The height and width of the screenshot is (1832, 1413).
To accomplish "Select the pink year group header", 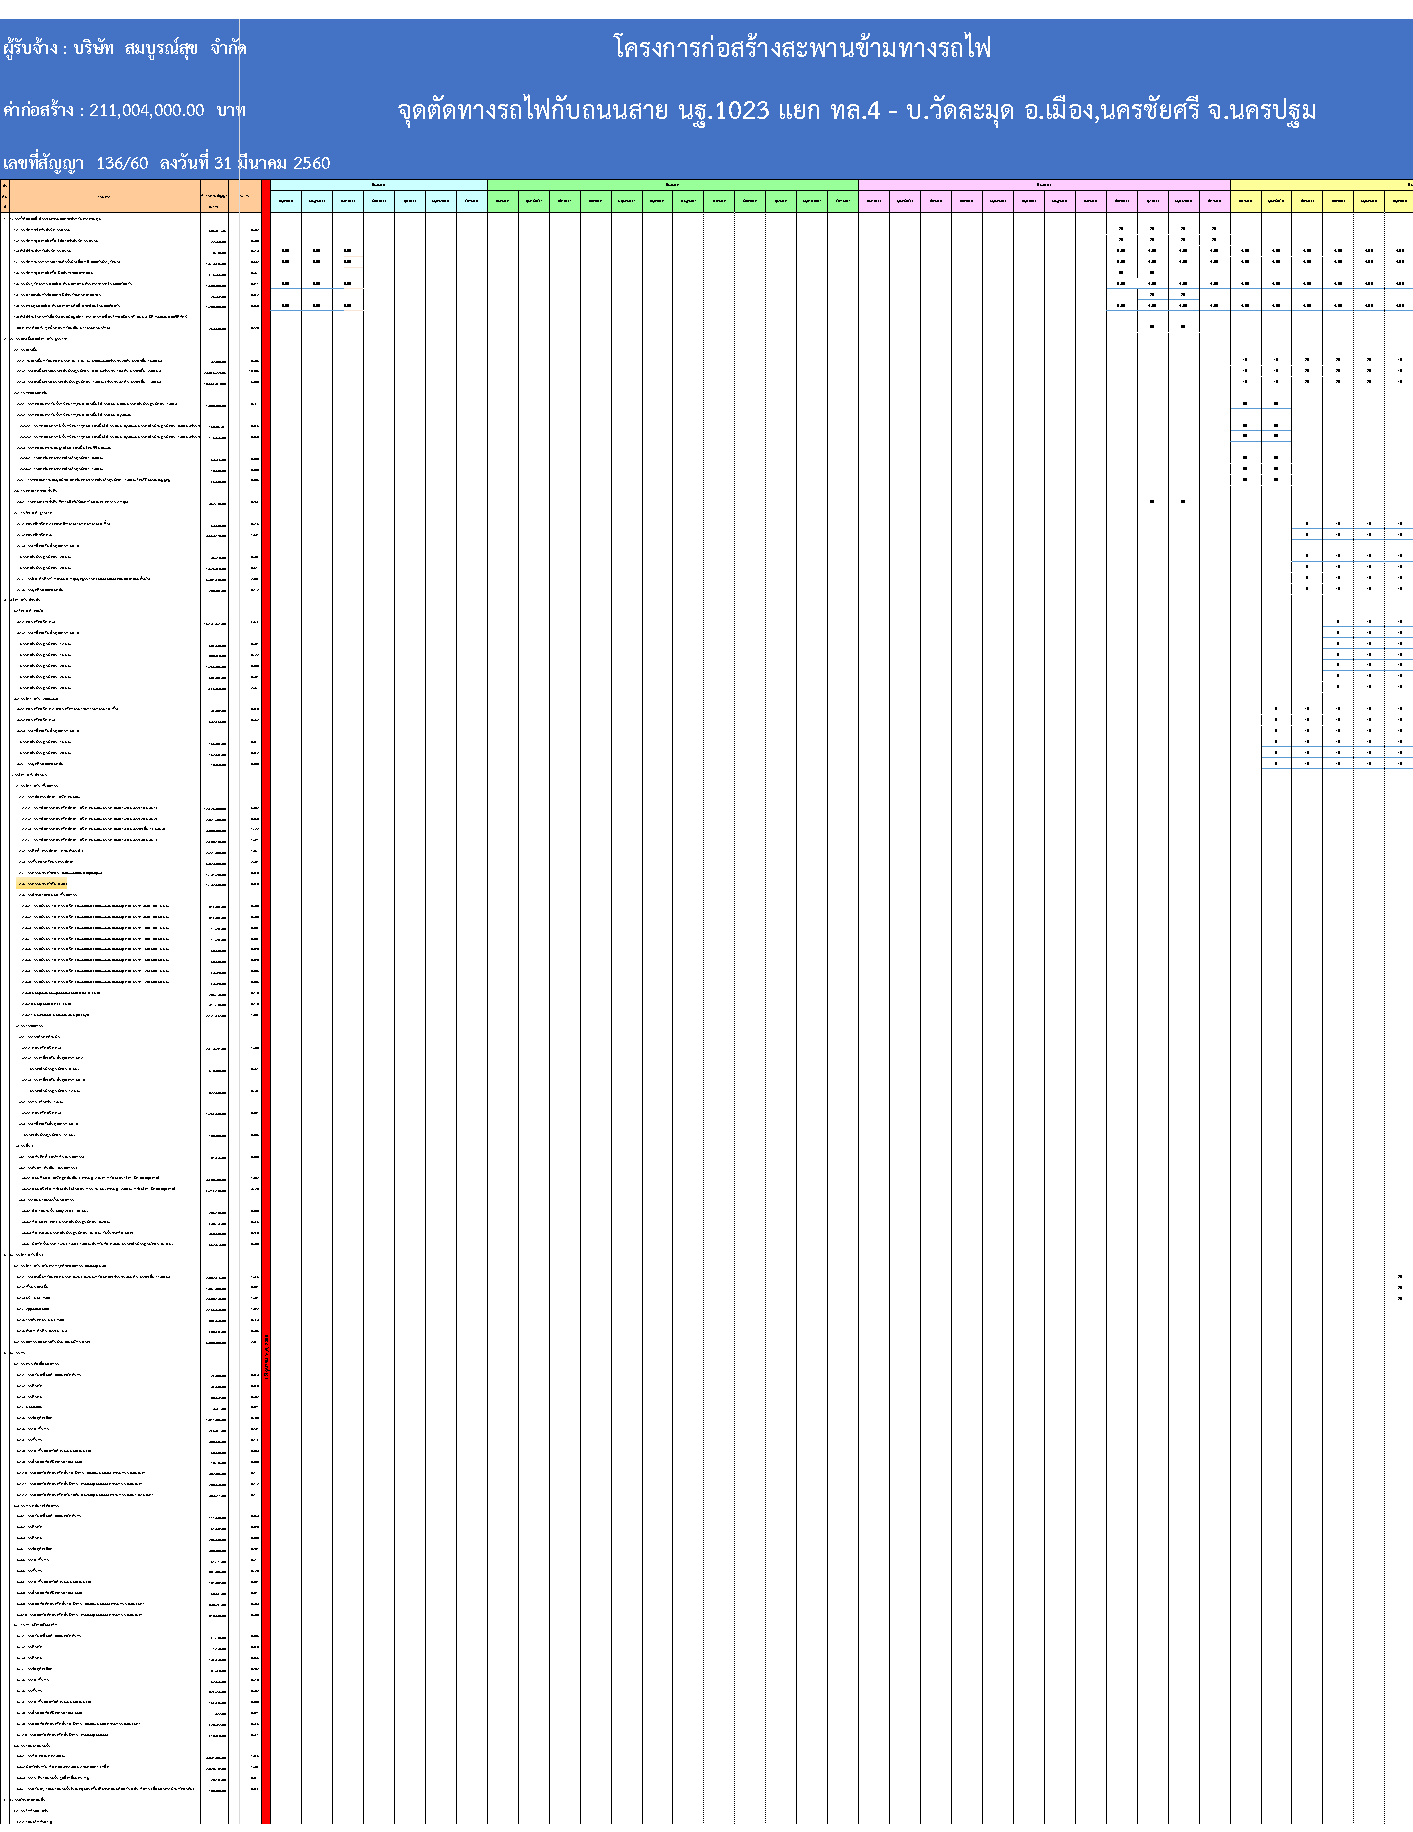I will point(1043,185).
